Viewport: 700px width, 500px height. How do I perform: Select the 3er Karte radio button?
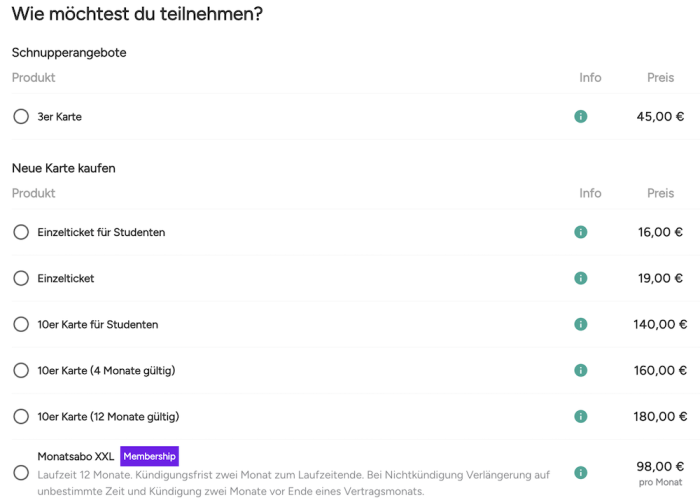point(21,117)
